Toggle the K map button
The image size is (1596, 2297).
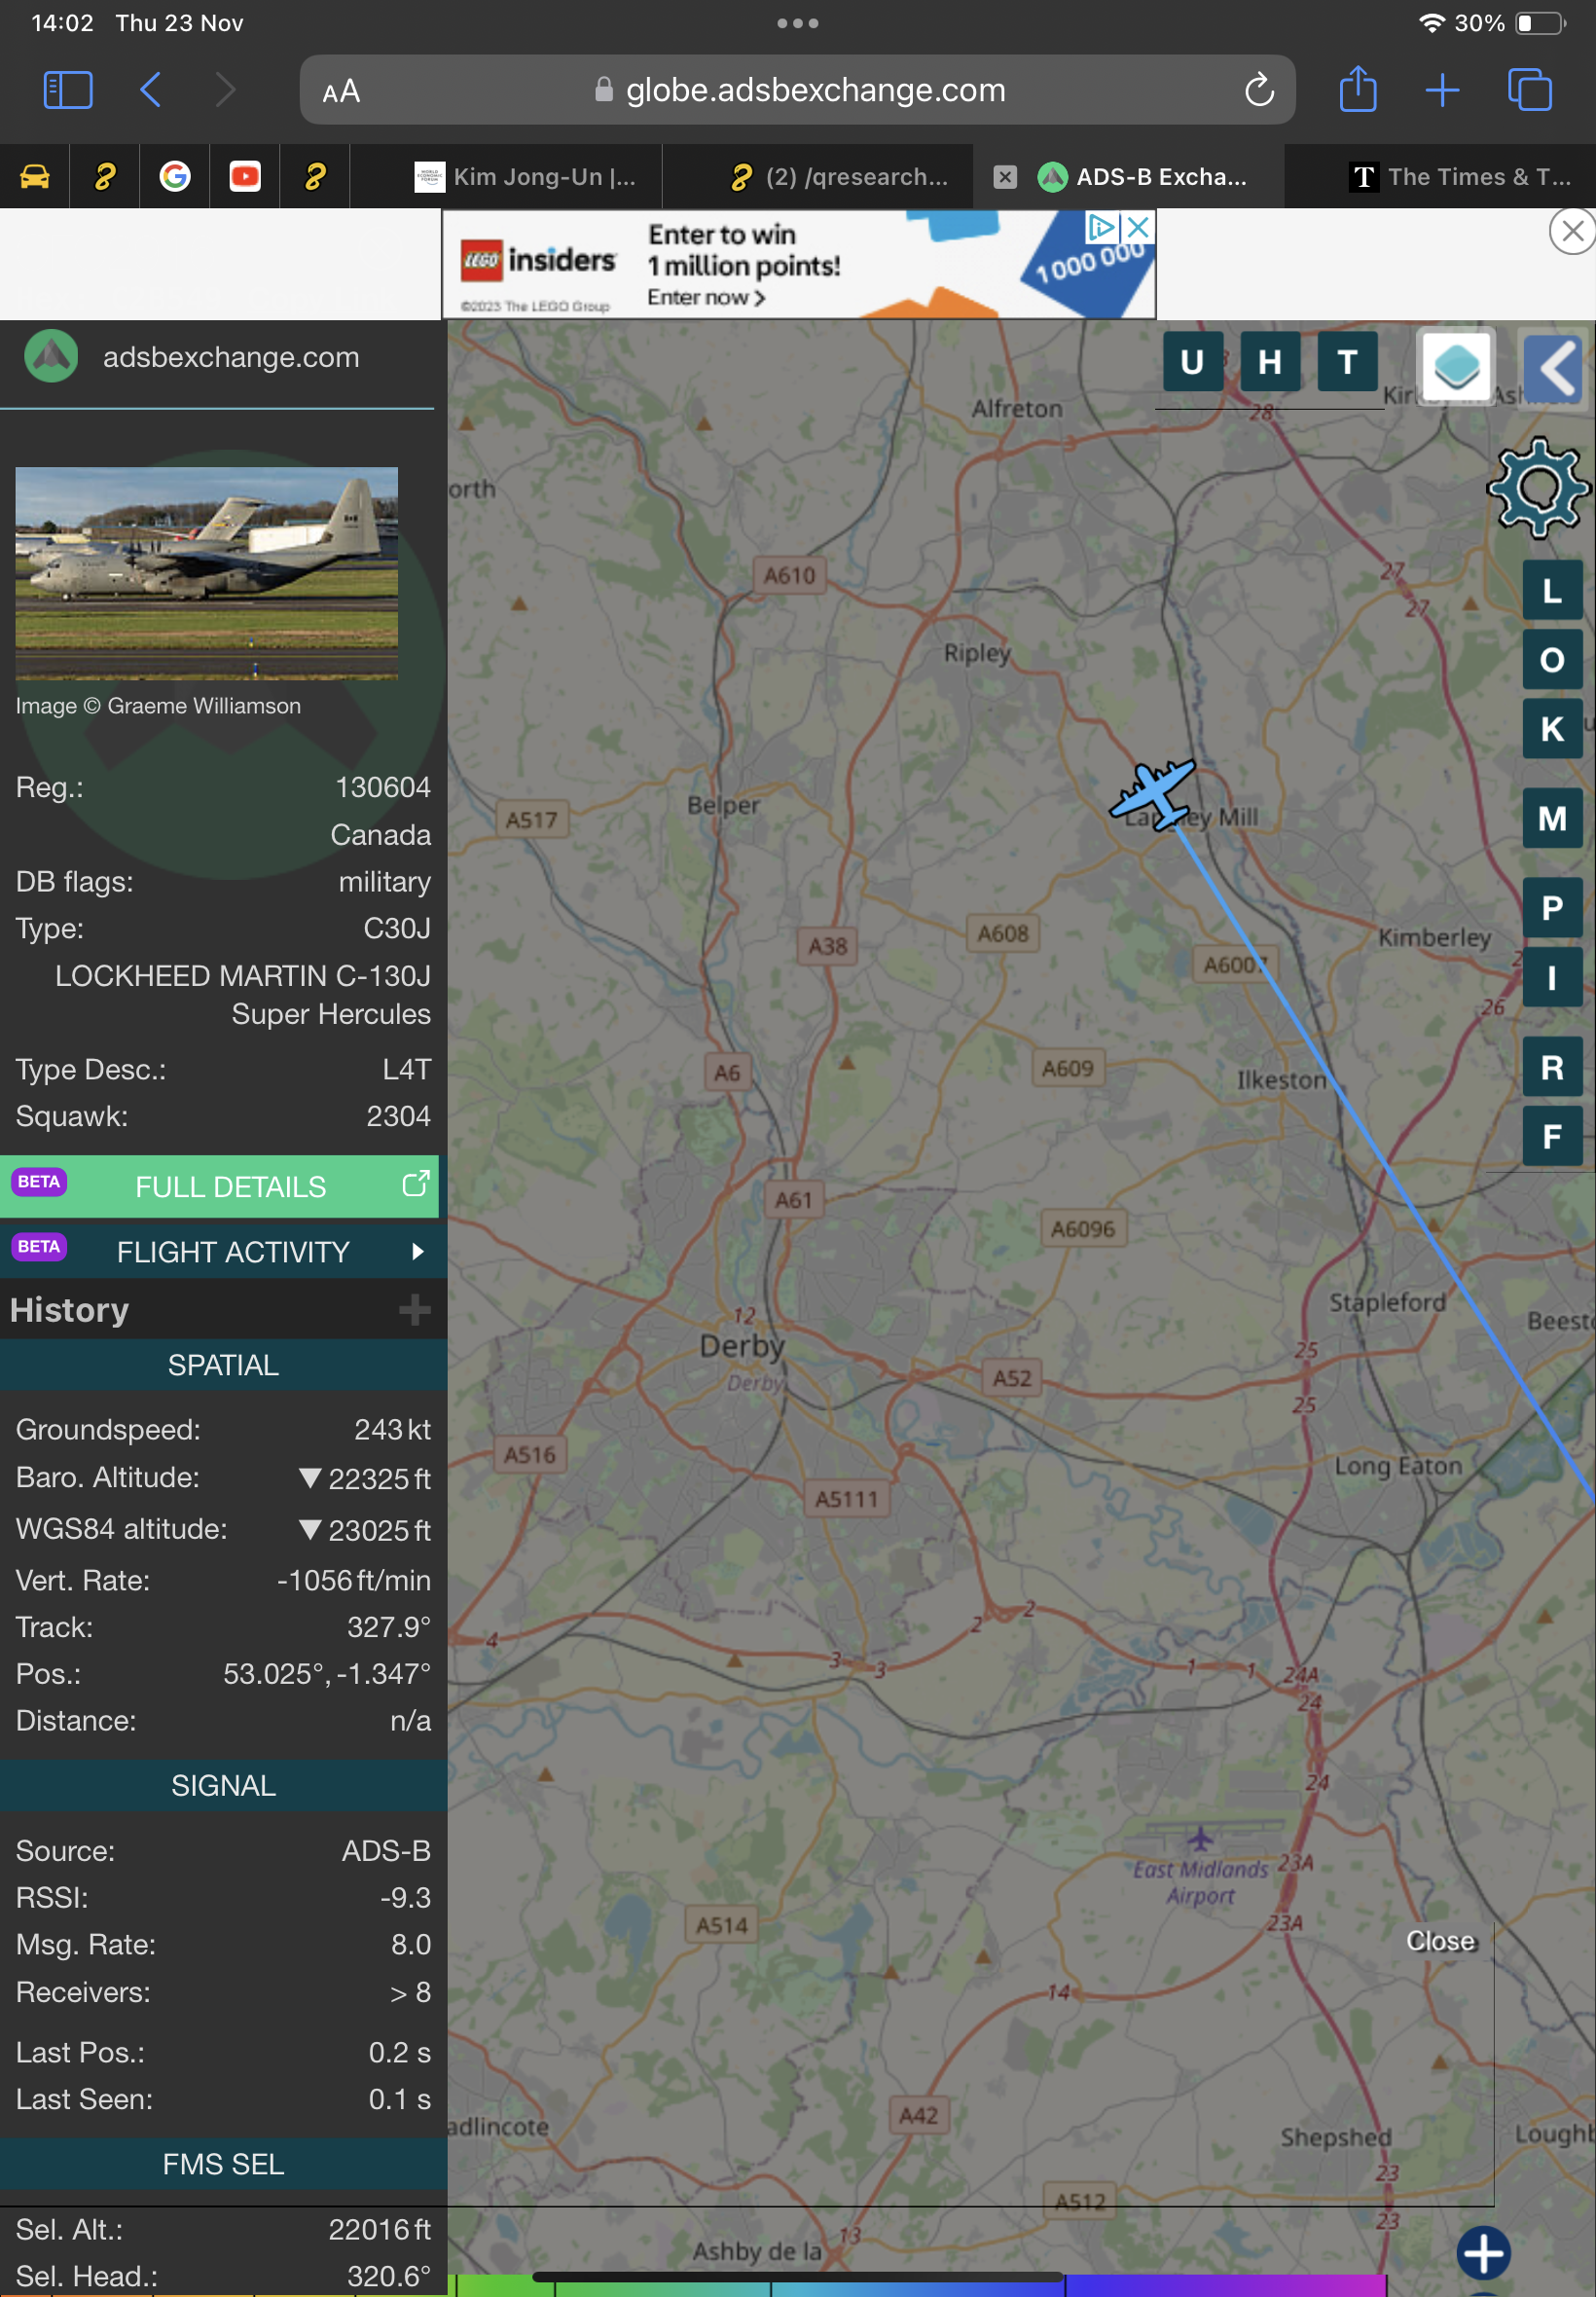(x=1552, y=729)
